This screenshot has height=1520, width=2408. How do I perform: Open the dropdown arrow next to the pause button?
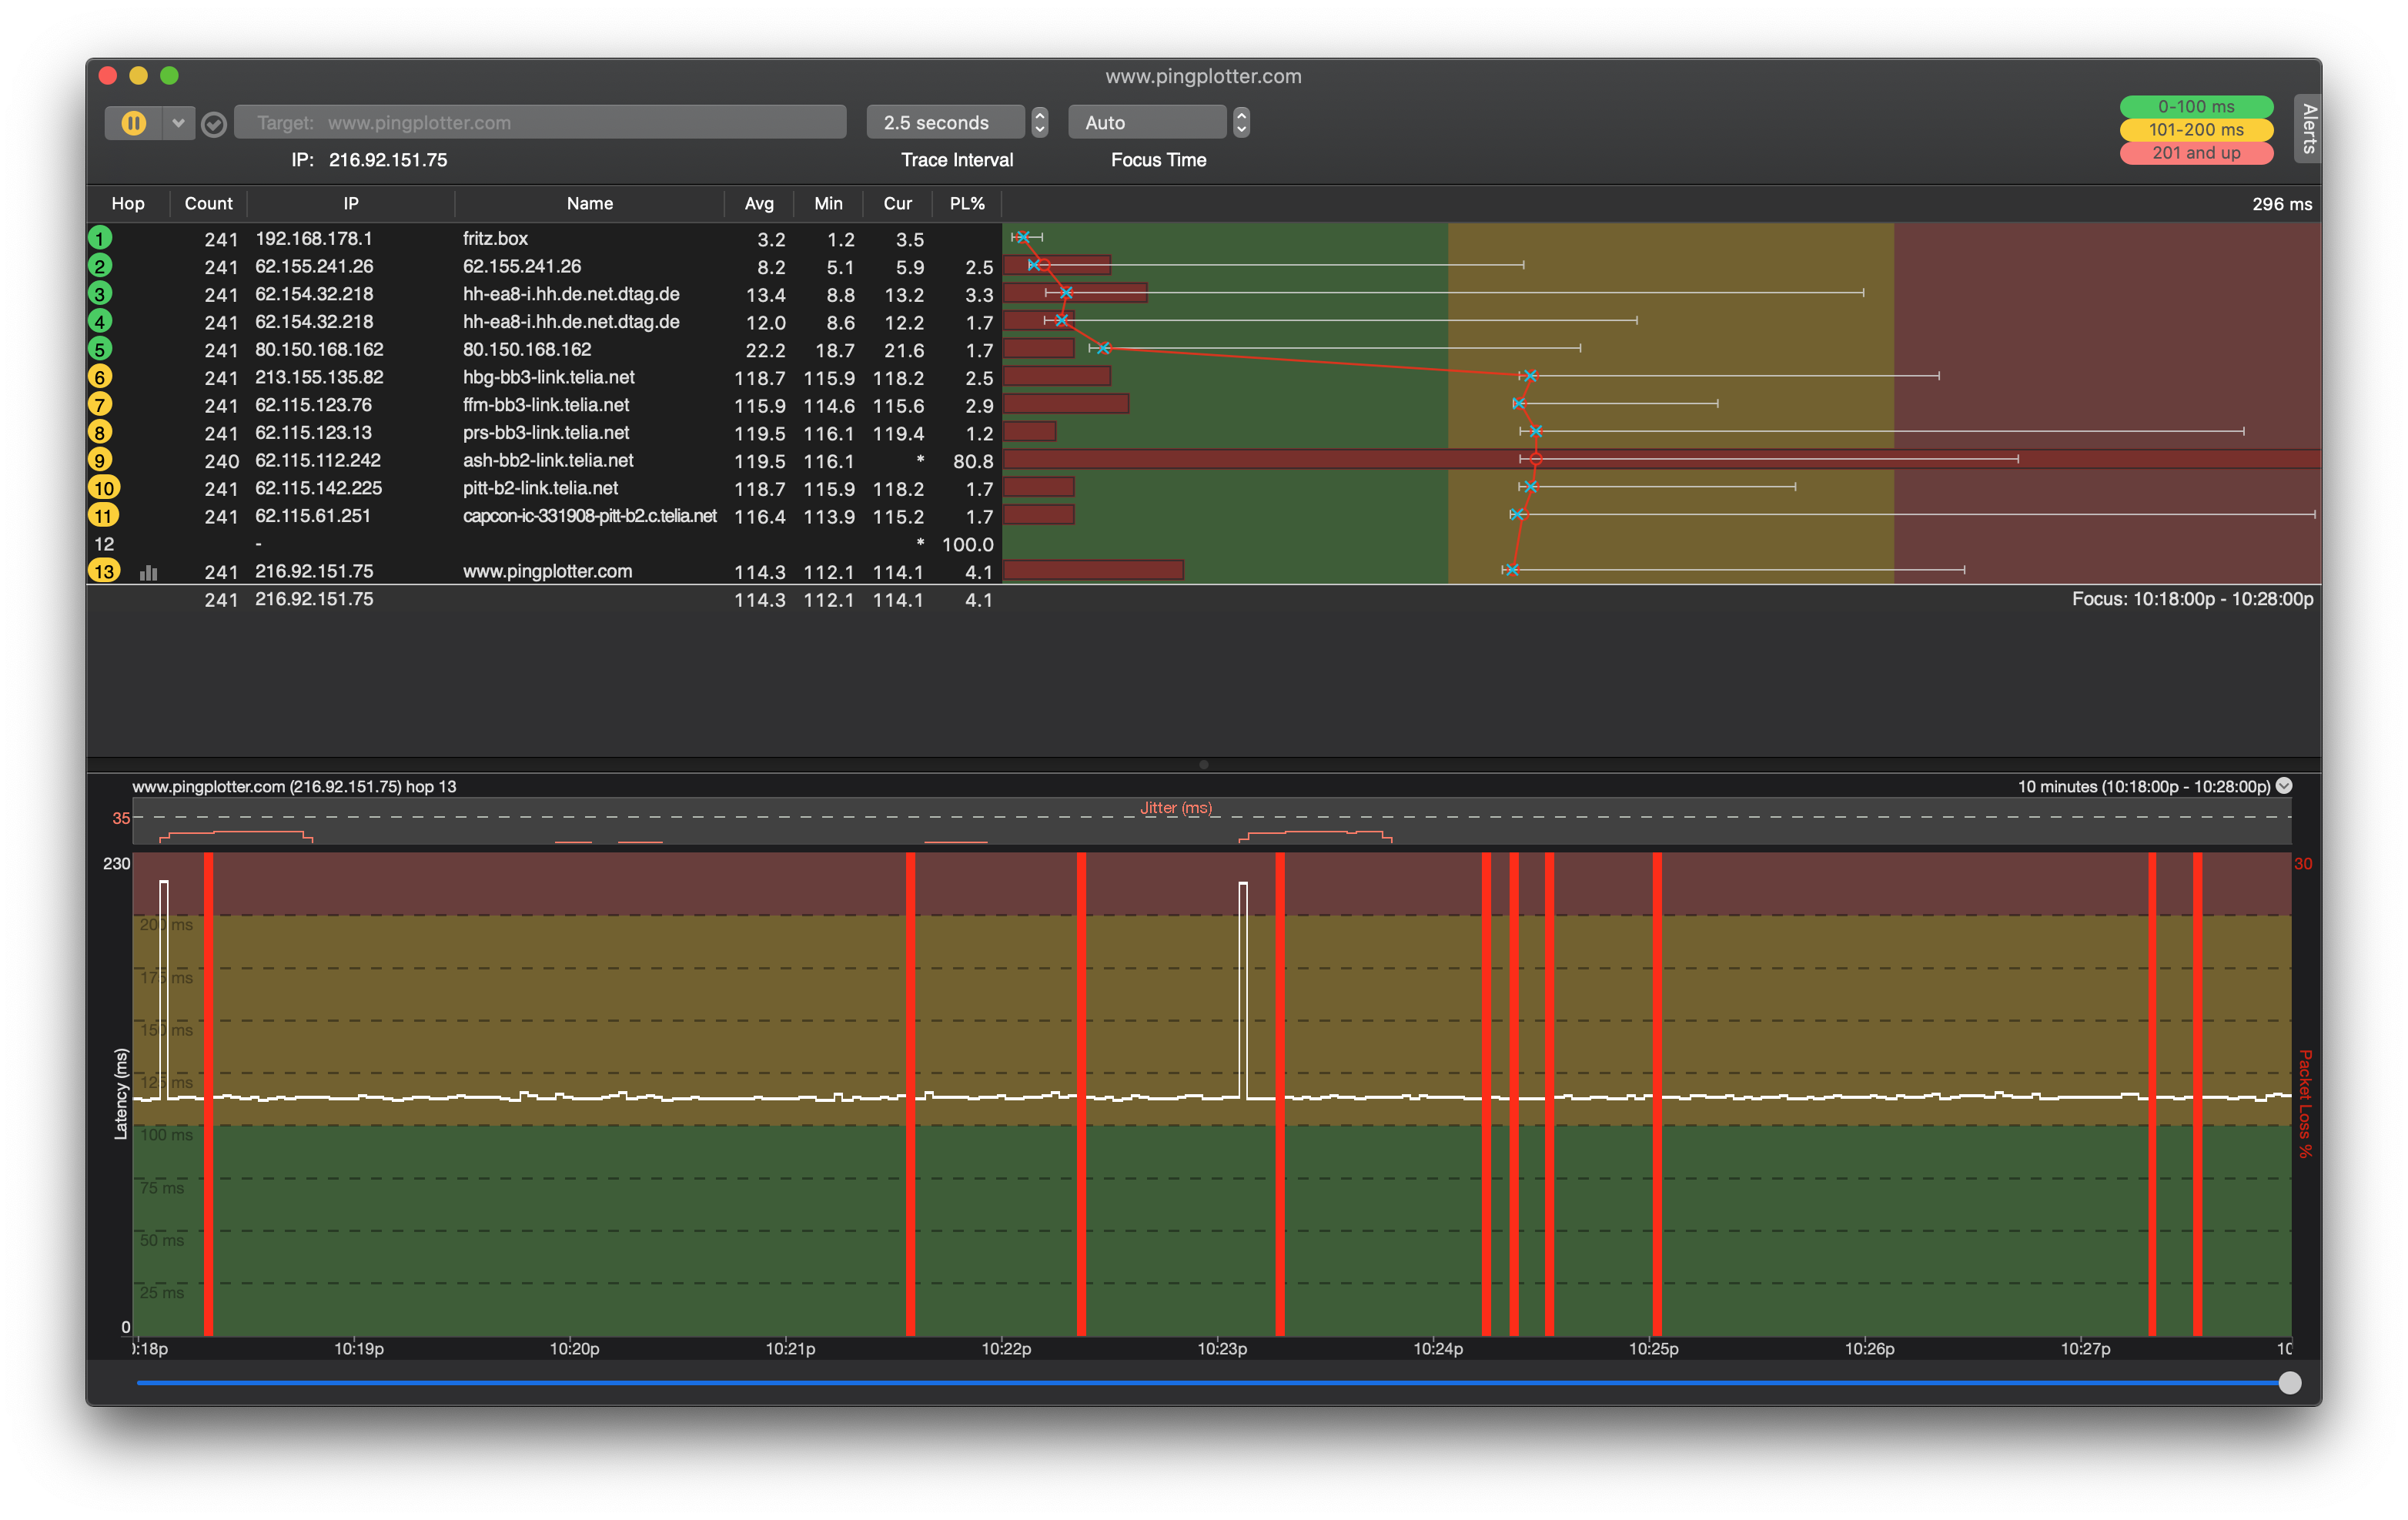[178, 122]
